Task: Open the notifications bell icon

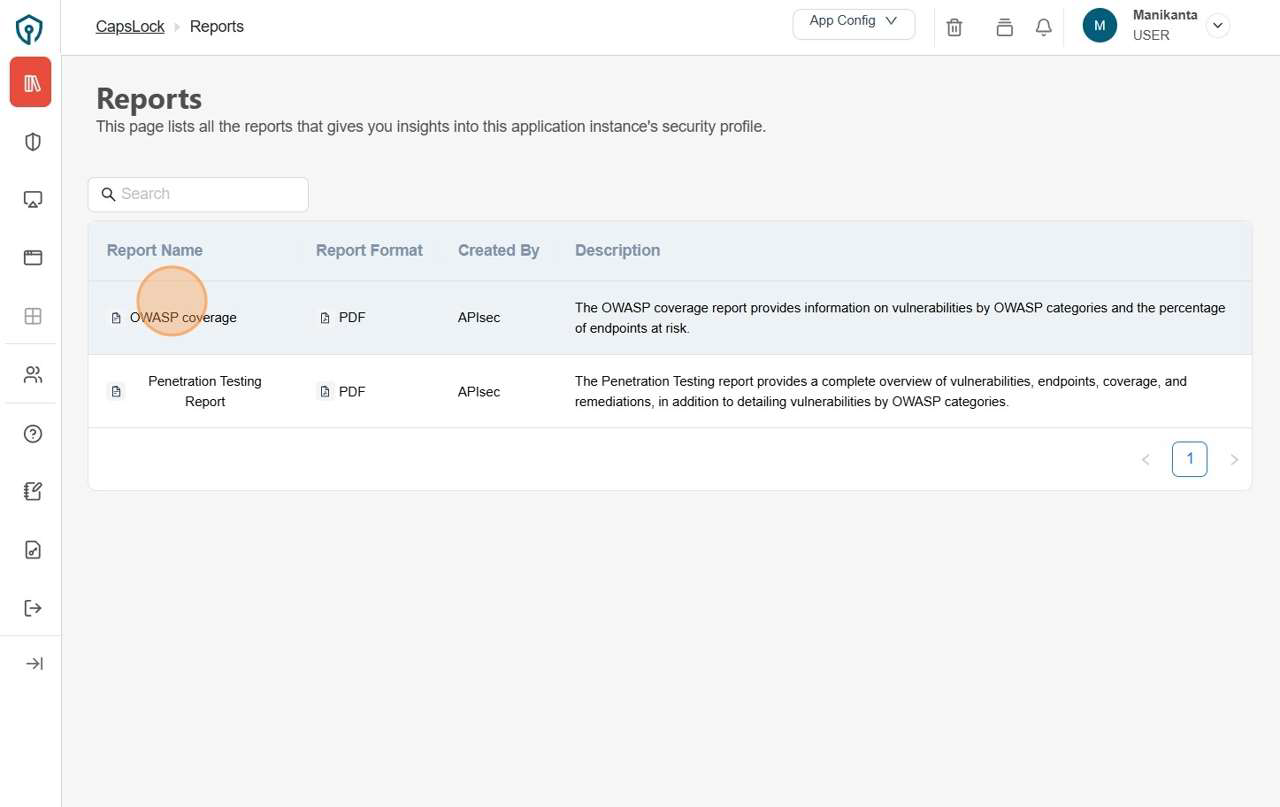Action: 1043,28
